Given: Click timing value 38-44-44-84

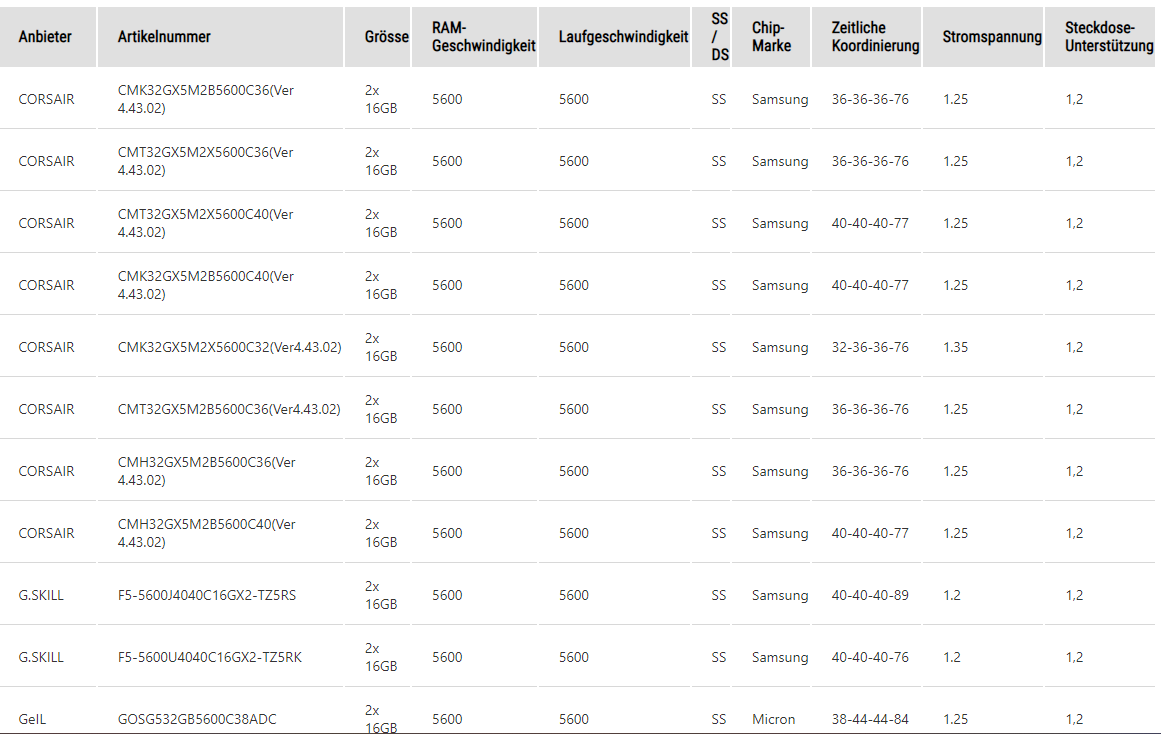Looking at the screenshot, I should 870,719.
